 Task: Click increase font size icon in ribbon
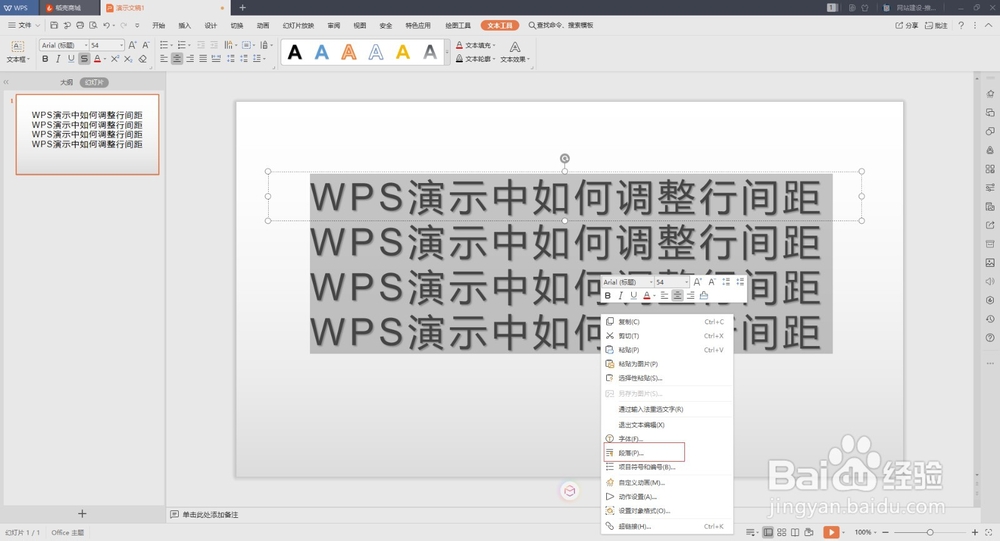[x=132, y=45]
